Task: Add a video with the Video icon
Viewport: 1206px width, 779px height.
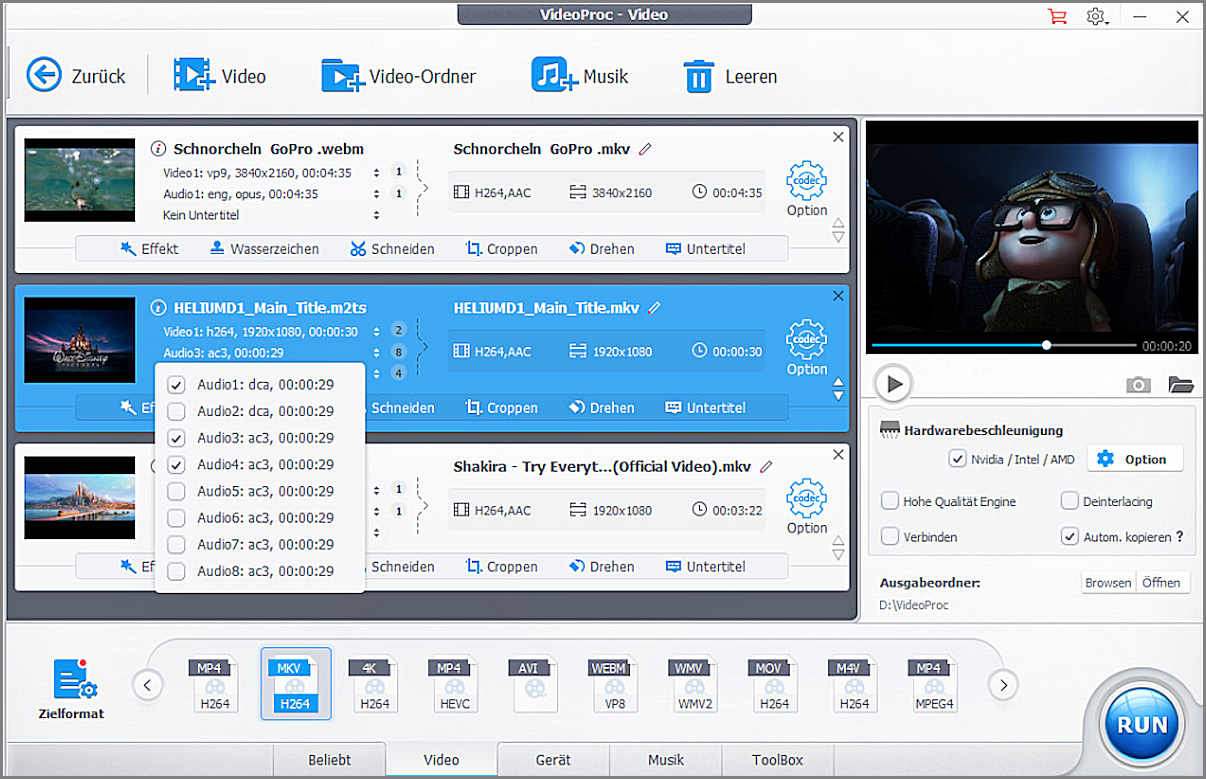Action: coord(193,75)
